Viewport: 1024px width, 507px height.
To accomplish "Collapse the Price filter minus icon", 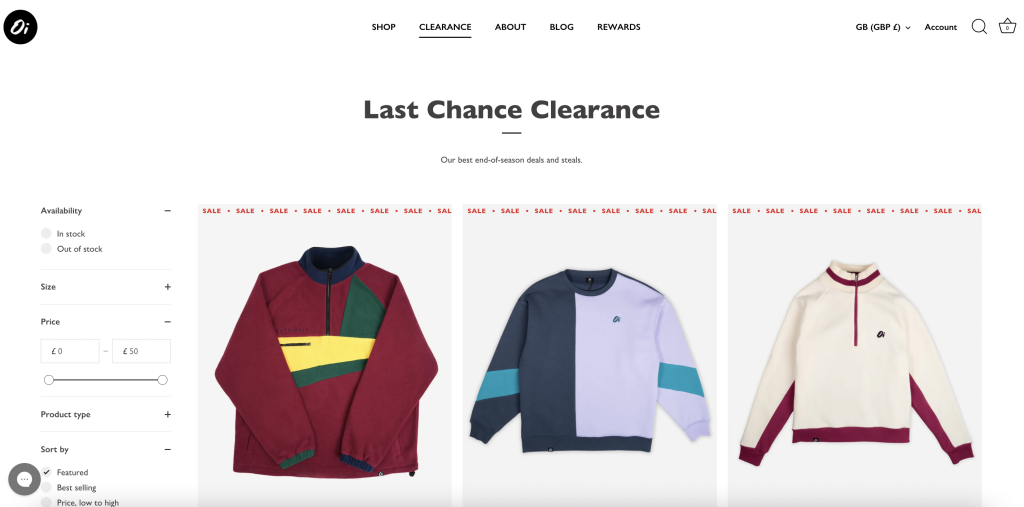I will tap(167, 322).
